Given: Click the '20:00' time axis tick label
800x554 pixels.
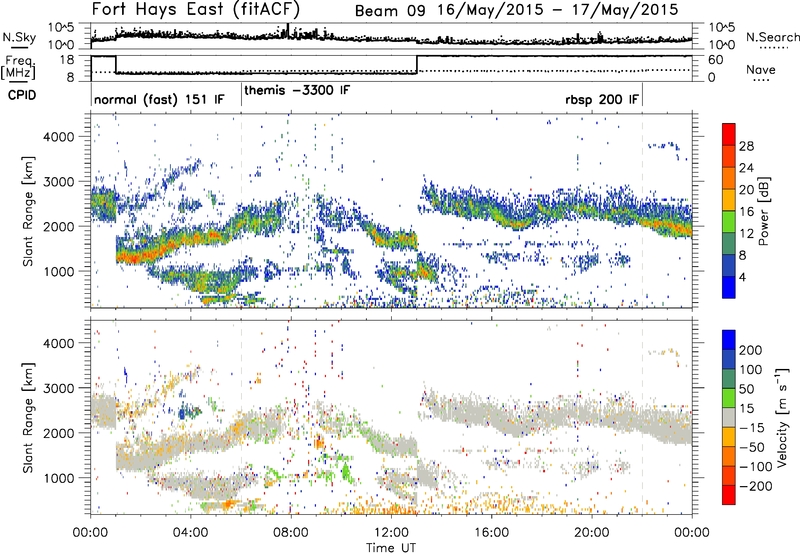Looking at the screenshot, I should (x=591, y=532).
